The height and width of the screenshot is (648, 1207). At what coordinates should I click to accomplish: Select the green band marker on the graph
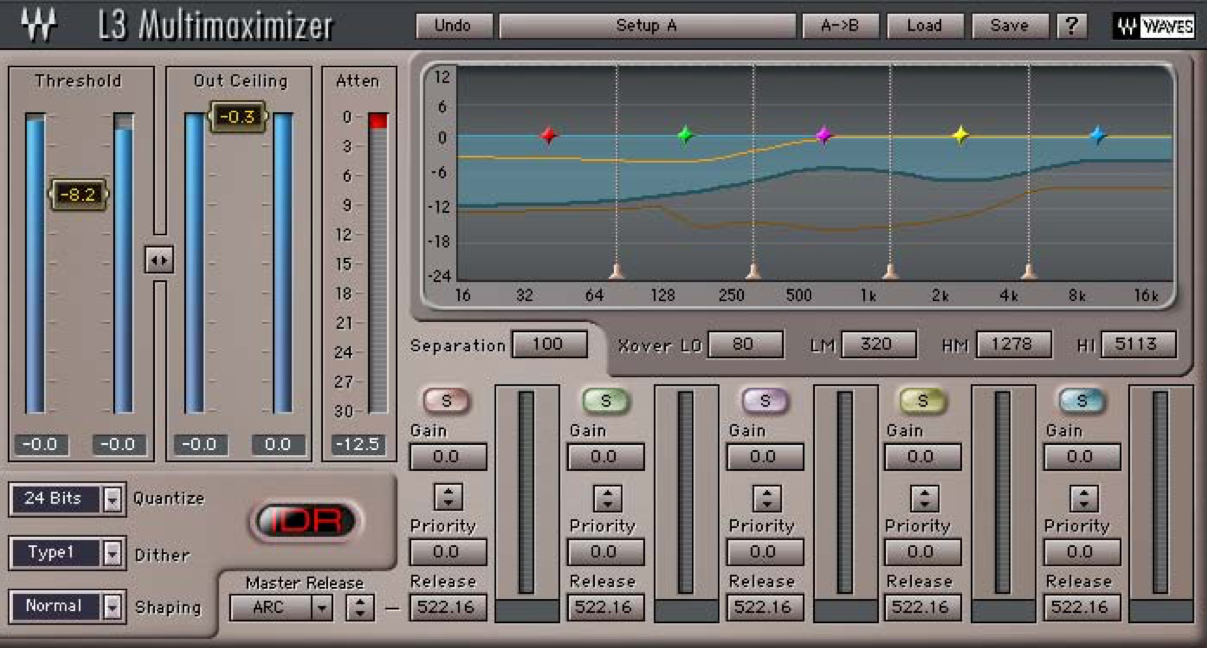[x=684, y=133]
